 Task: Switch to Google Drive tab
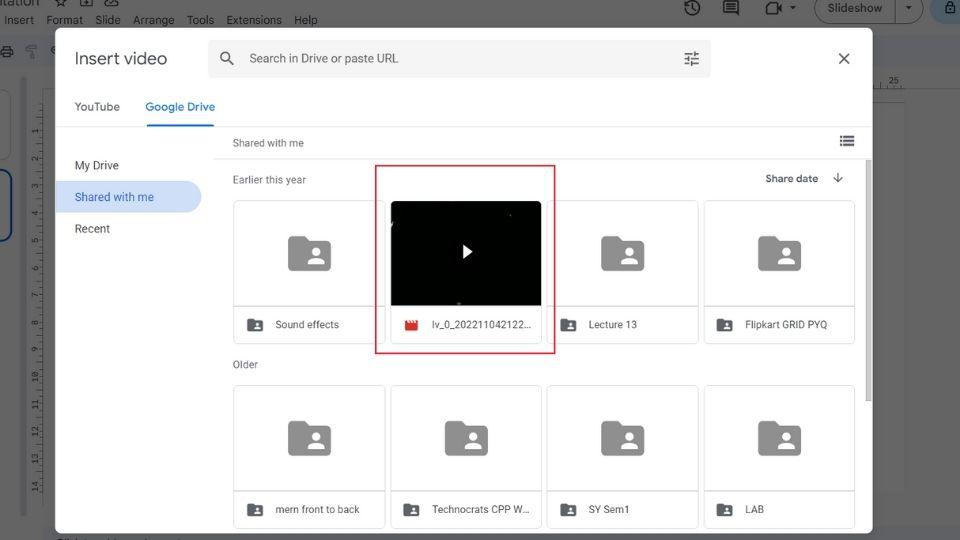pyautogui.click(x=180, y=107)
